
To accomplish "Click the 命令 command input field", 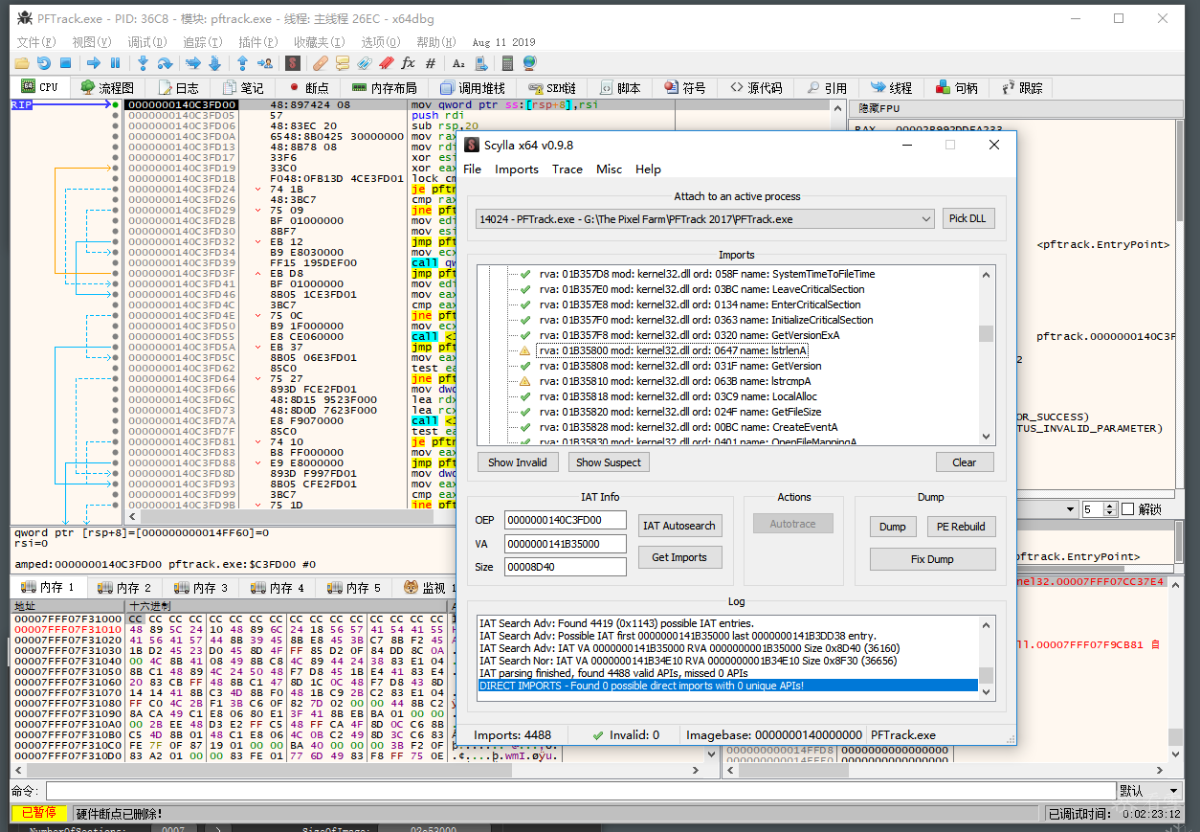I will 580,791.
